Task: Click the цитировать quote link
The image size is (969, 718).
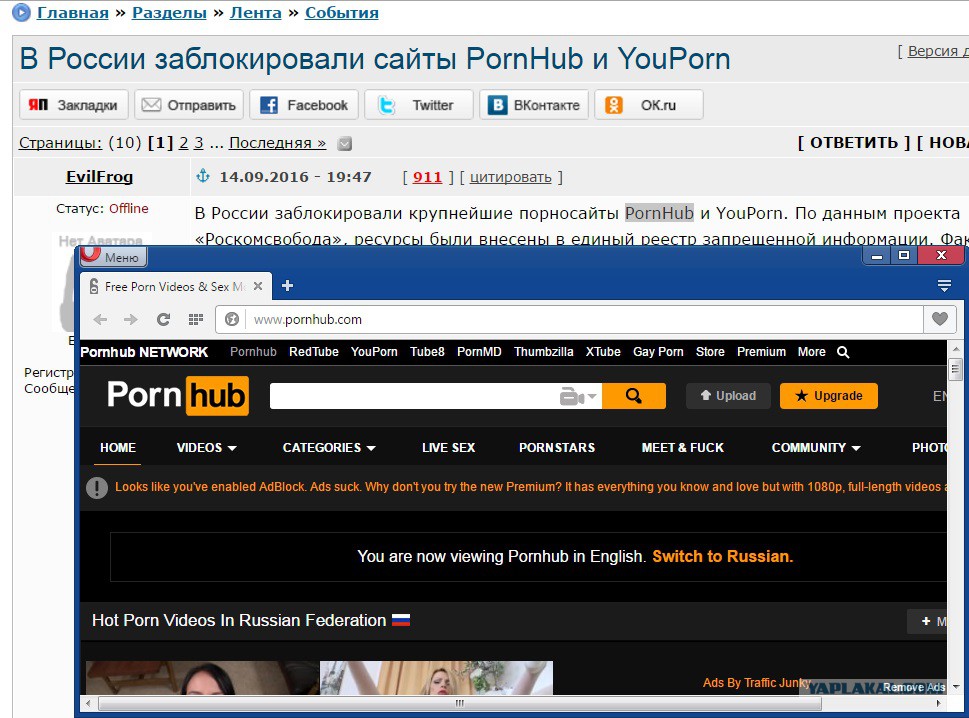Action: pos(510,177)
